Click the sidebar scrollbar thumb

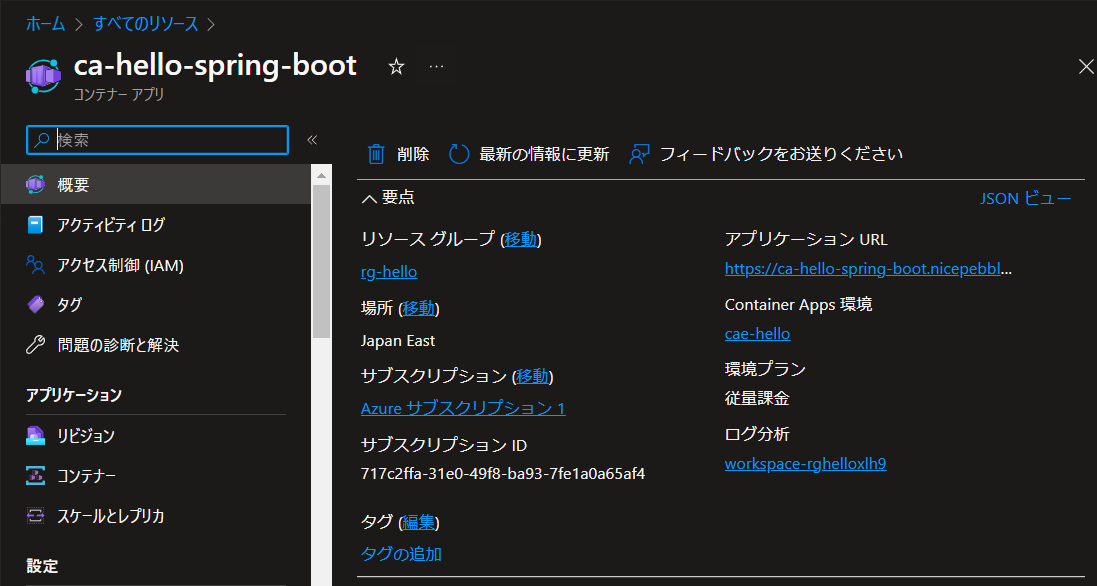coord(321,262)
